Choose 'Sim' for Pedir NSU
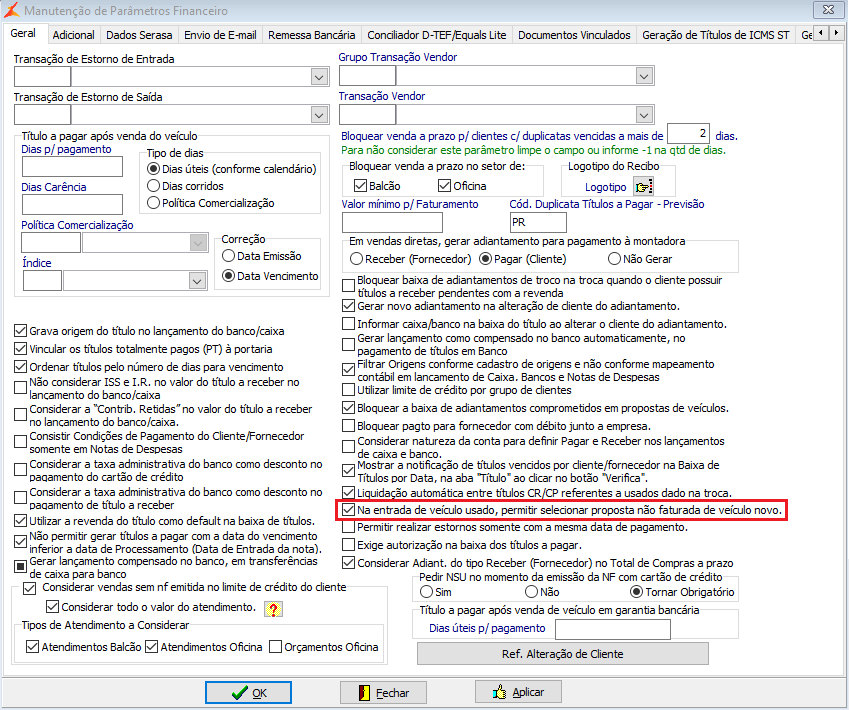The width and height of the screenshot is (849, 710). click(426, 592)
